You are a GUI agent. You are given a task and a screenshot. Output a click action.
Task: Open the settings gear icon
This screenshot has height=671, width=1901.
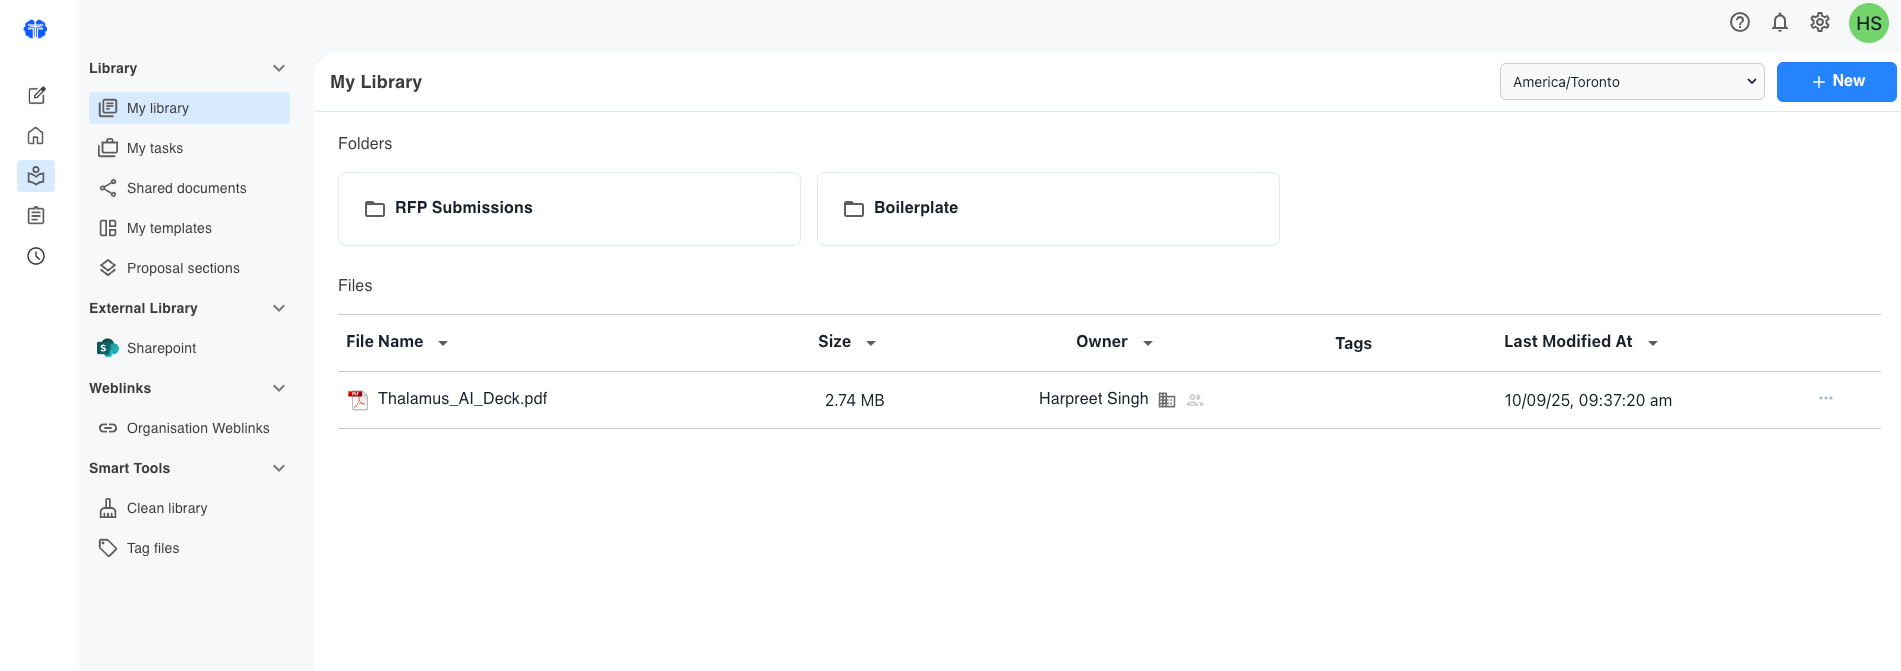1820,22
